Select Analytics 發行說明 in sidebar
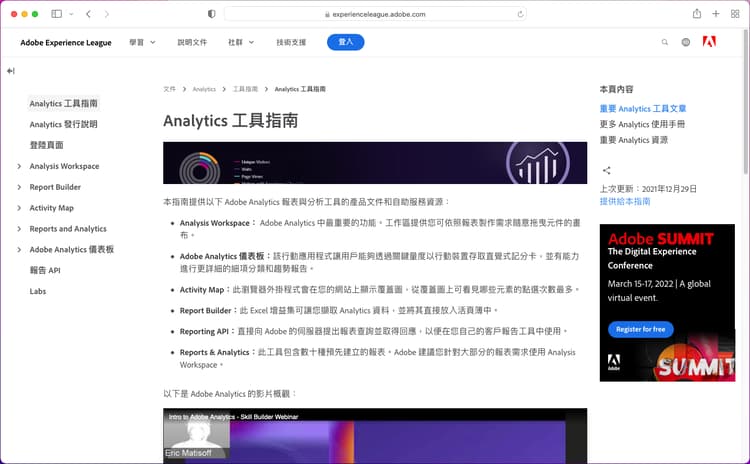750x464 pixels. point(64,124)
